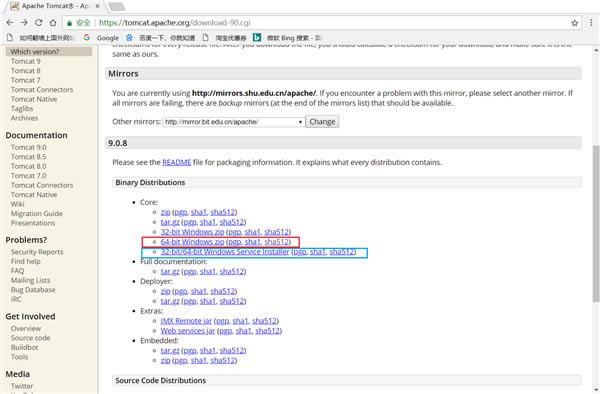Download the Core zip distribution

(x=165, y=212)
